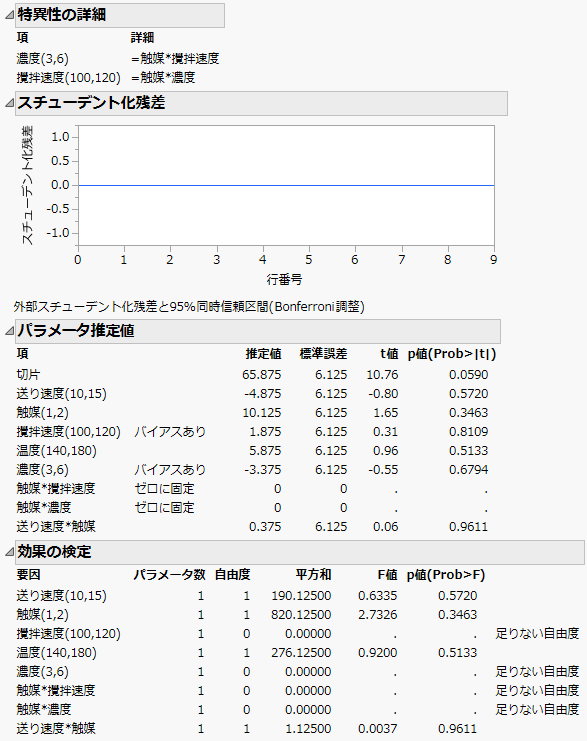Click the vertical スチューデント化残差 axis title
The width and height of the screenshot is (587, 741).
pos(27,185)
